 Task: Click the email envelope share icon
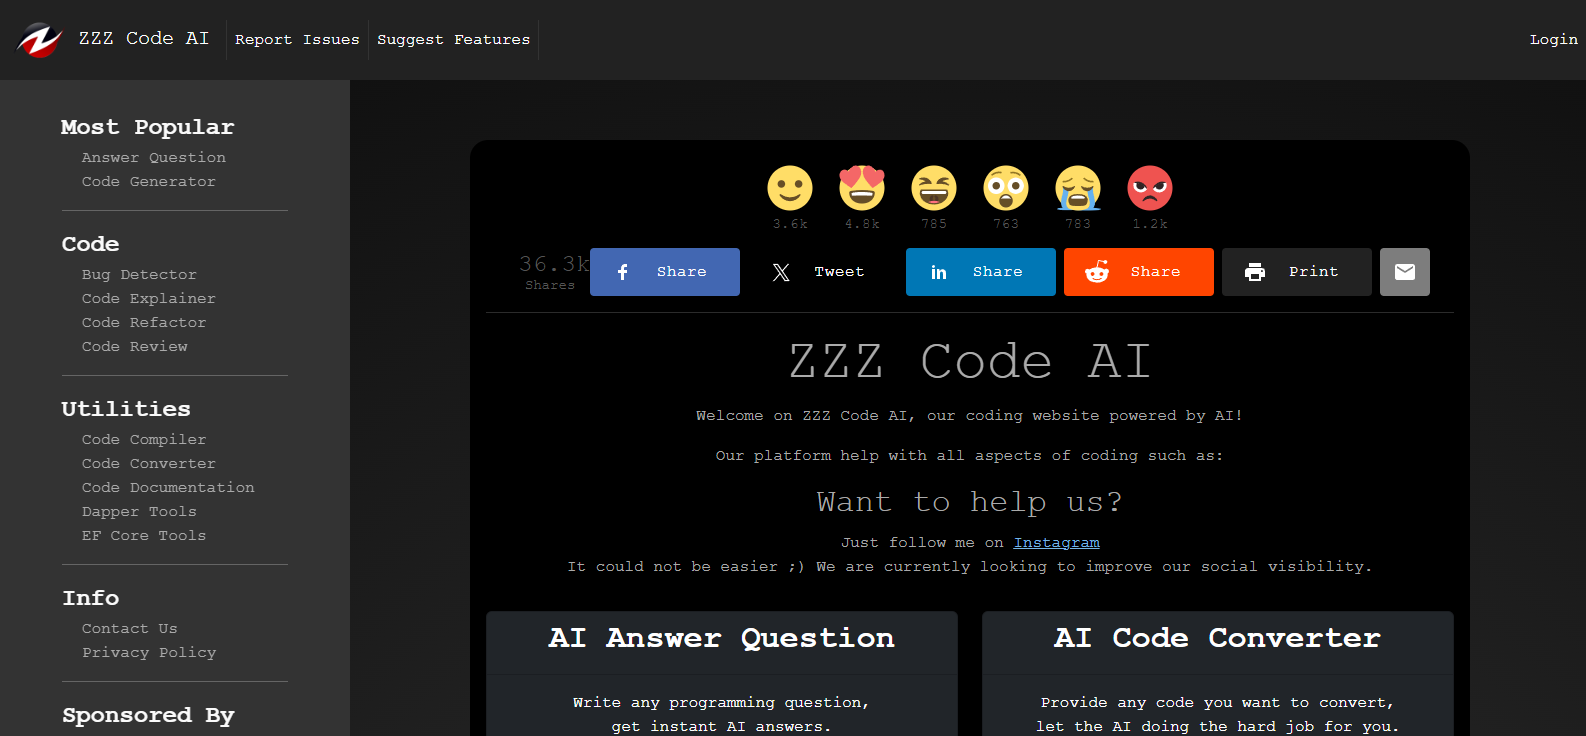tap(1405, 272)
